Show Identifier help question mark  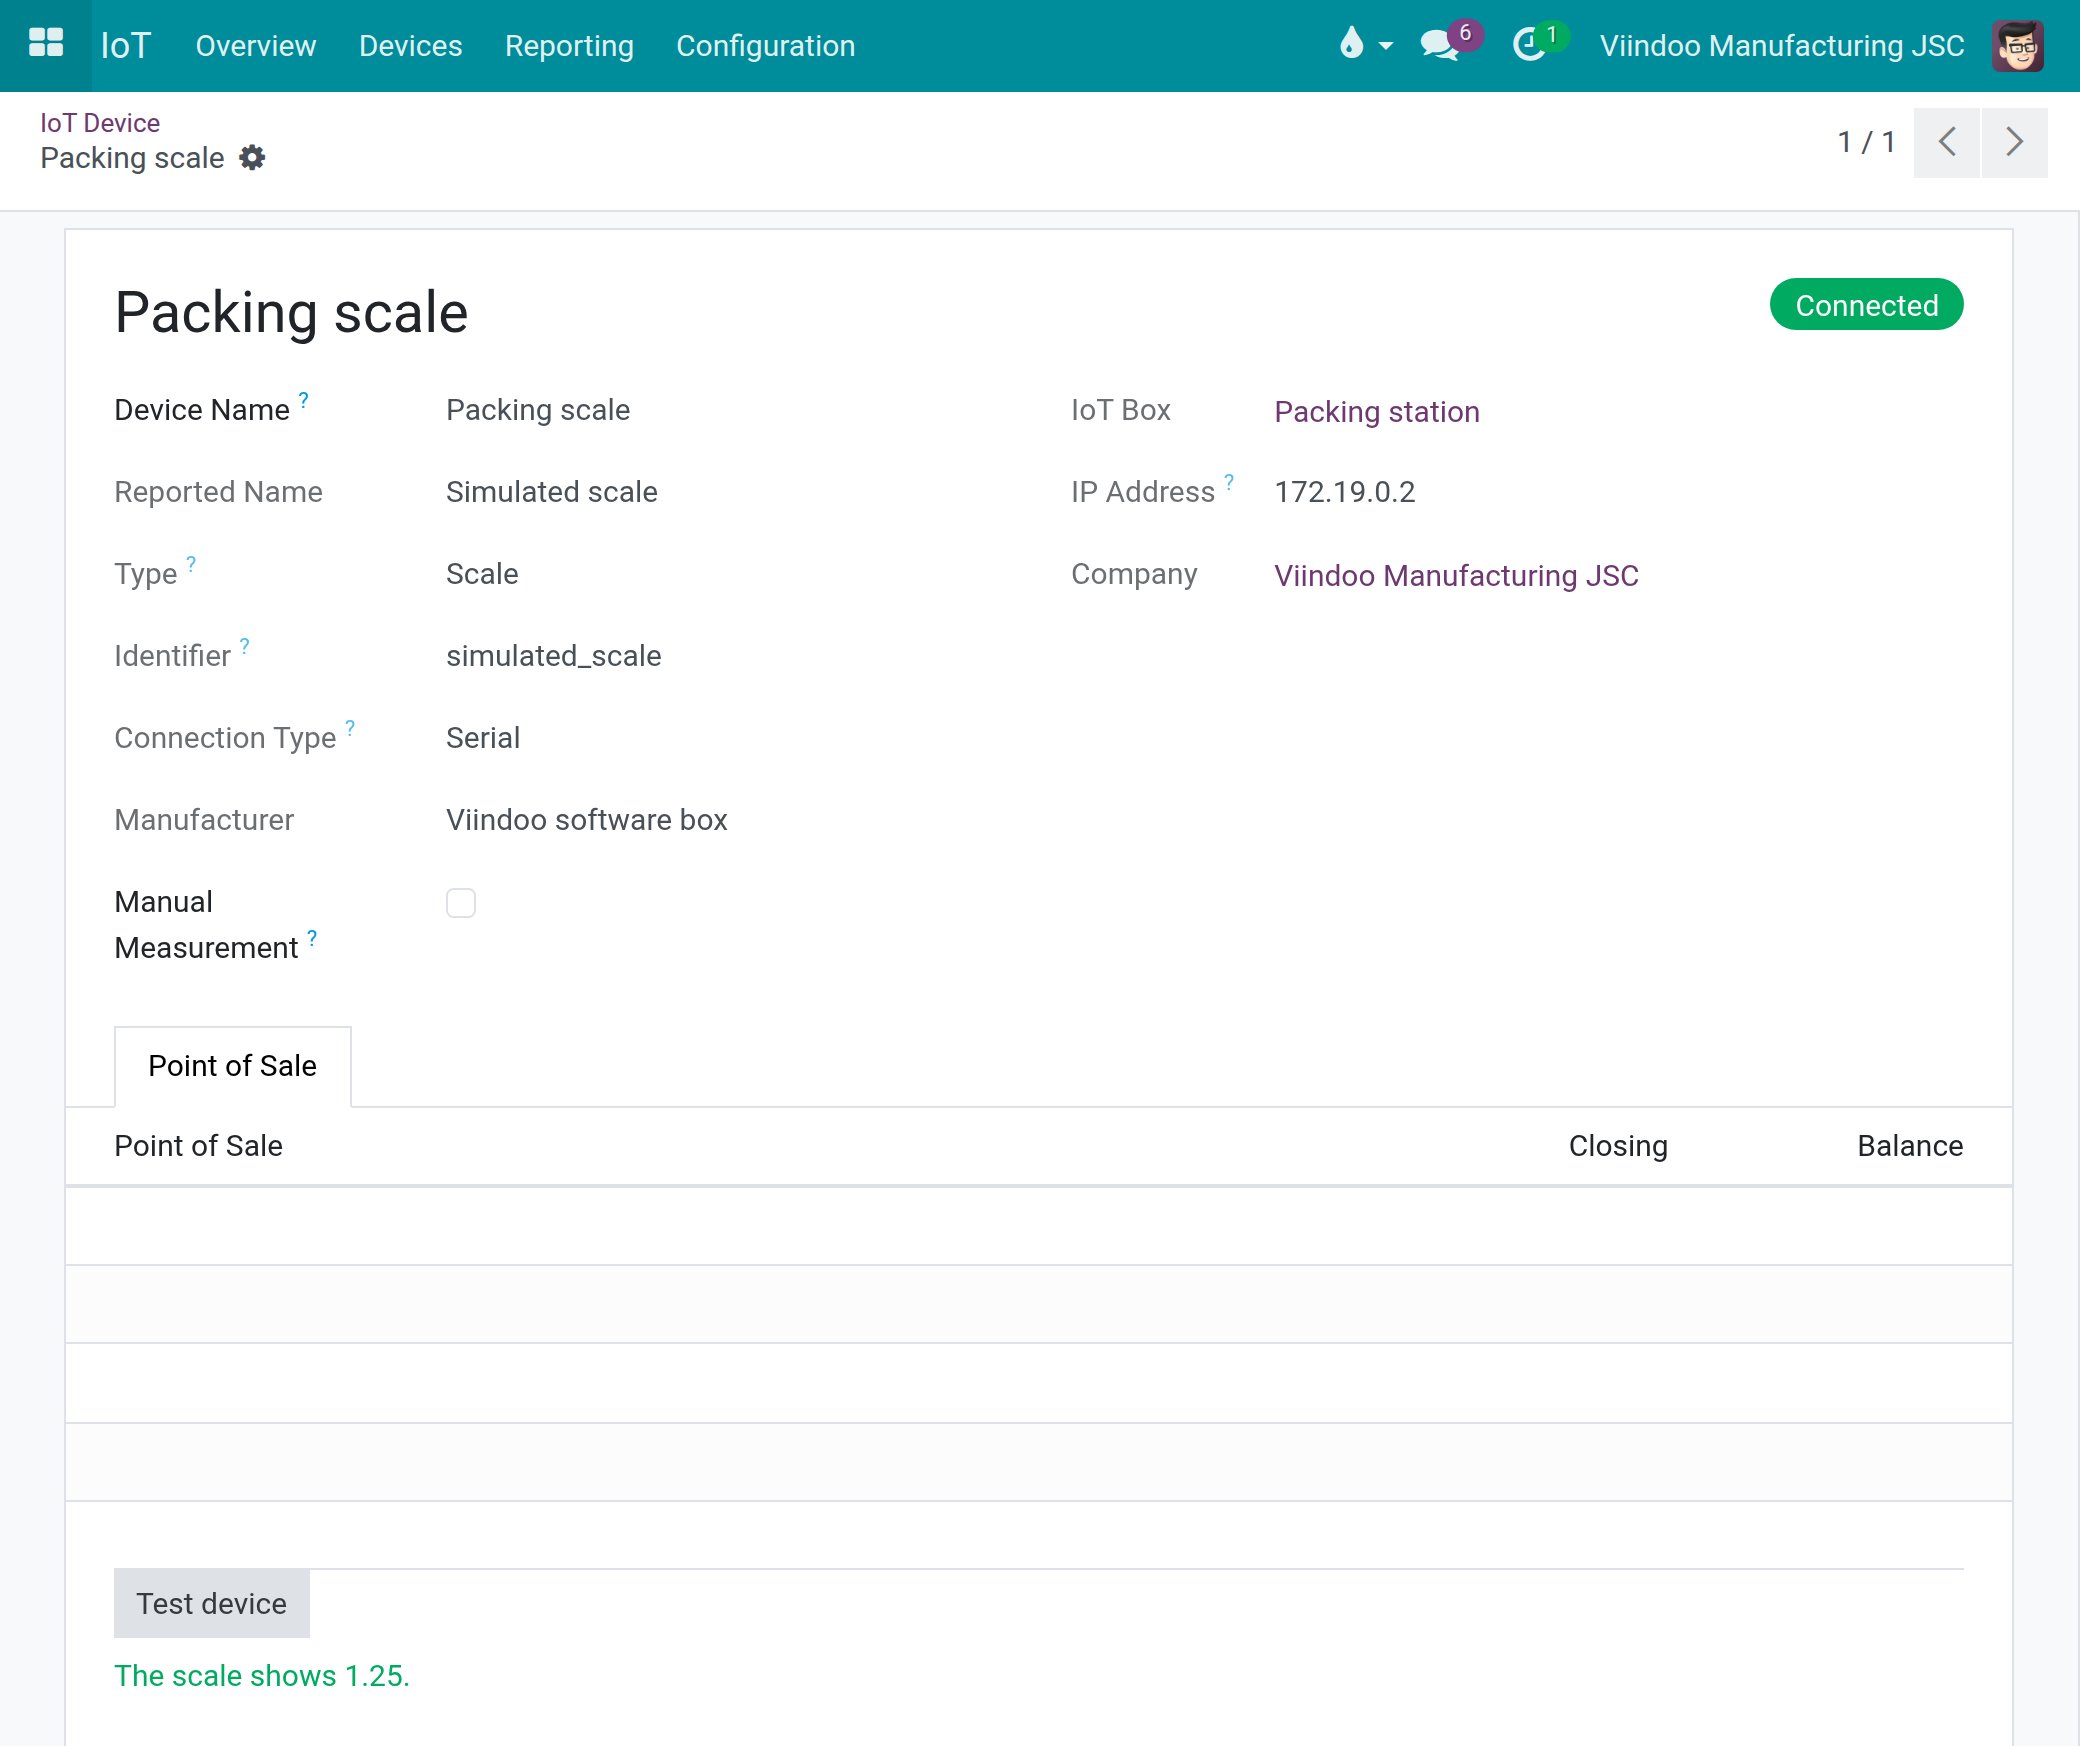pos(245,645)
